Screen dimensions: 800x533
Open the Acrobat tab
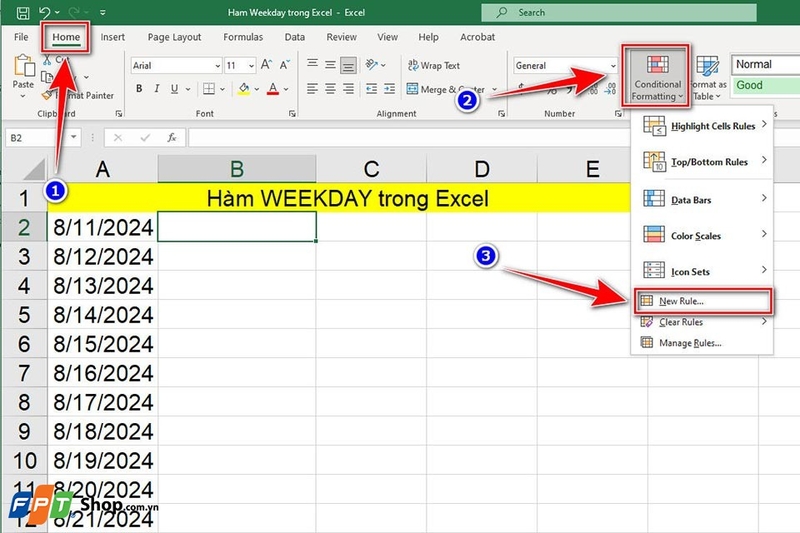477,37
